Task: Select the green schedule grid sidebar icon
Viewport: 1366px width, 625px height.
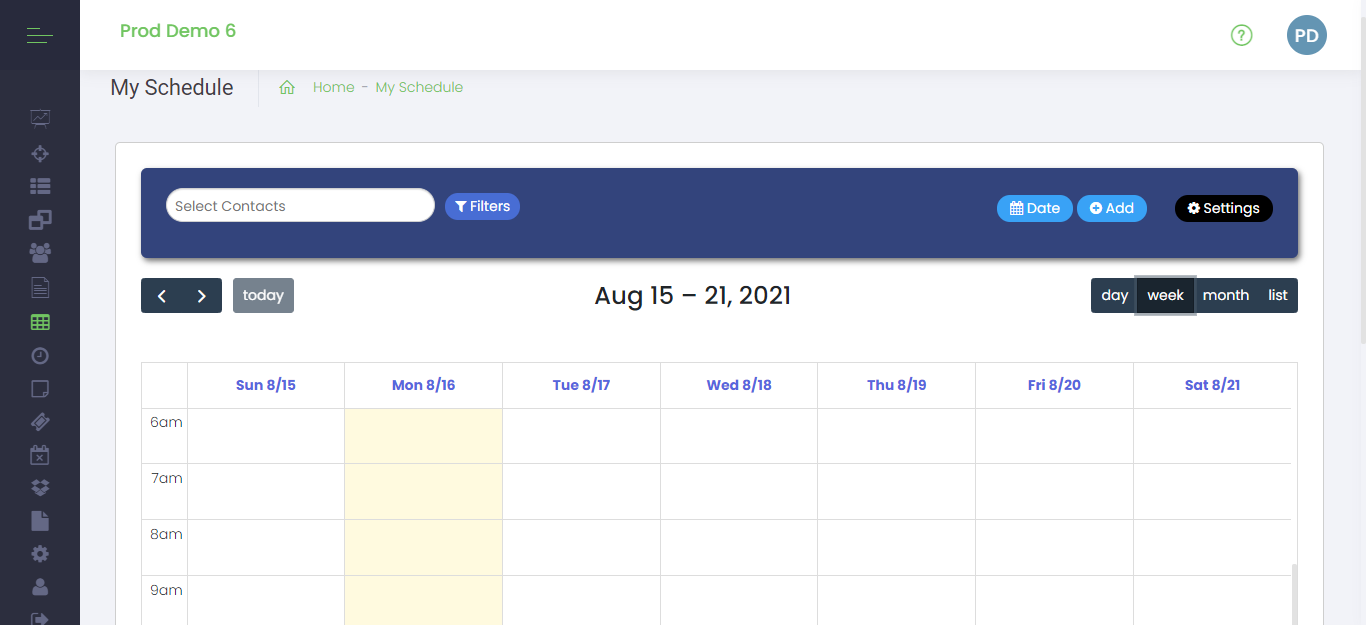Action: click(x=40, y=322)
